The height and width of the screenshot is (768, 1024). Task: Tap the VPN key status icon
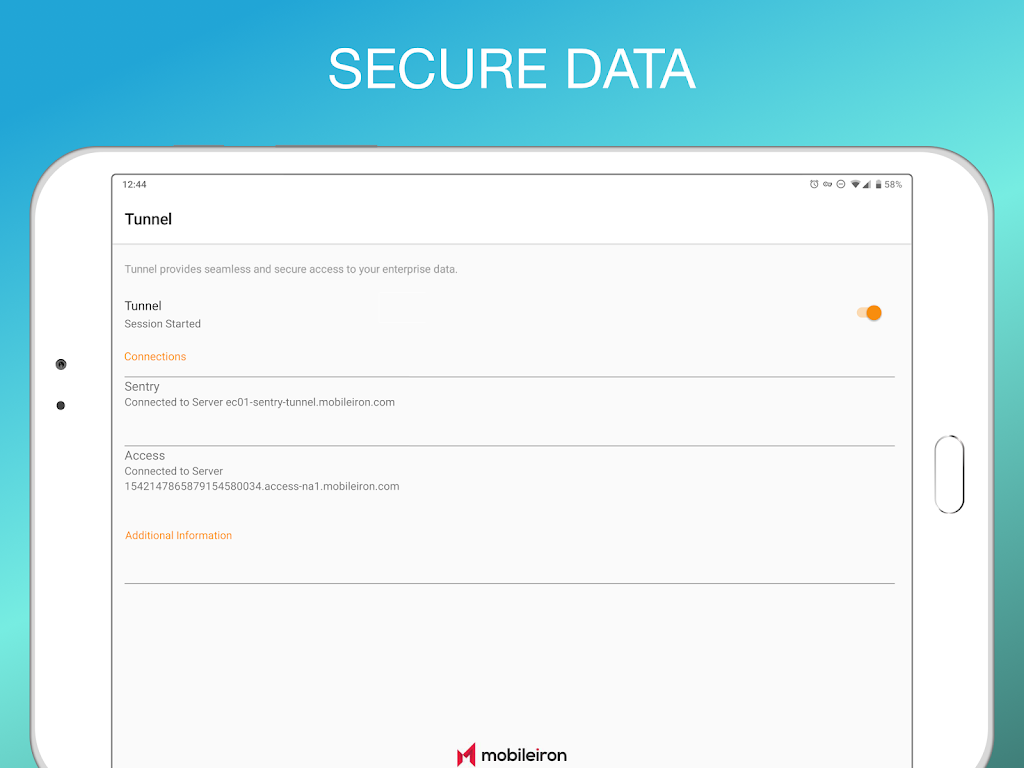[x=827, y=184]
